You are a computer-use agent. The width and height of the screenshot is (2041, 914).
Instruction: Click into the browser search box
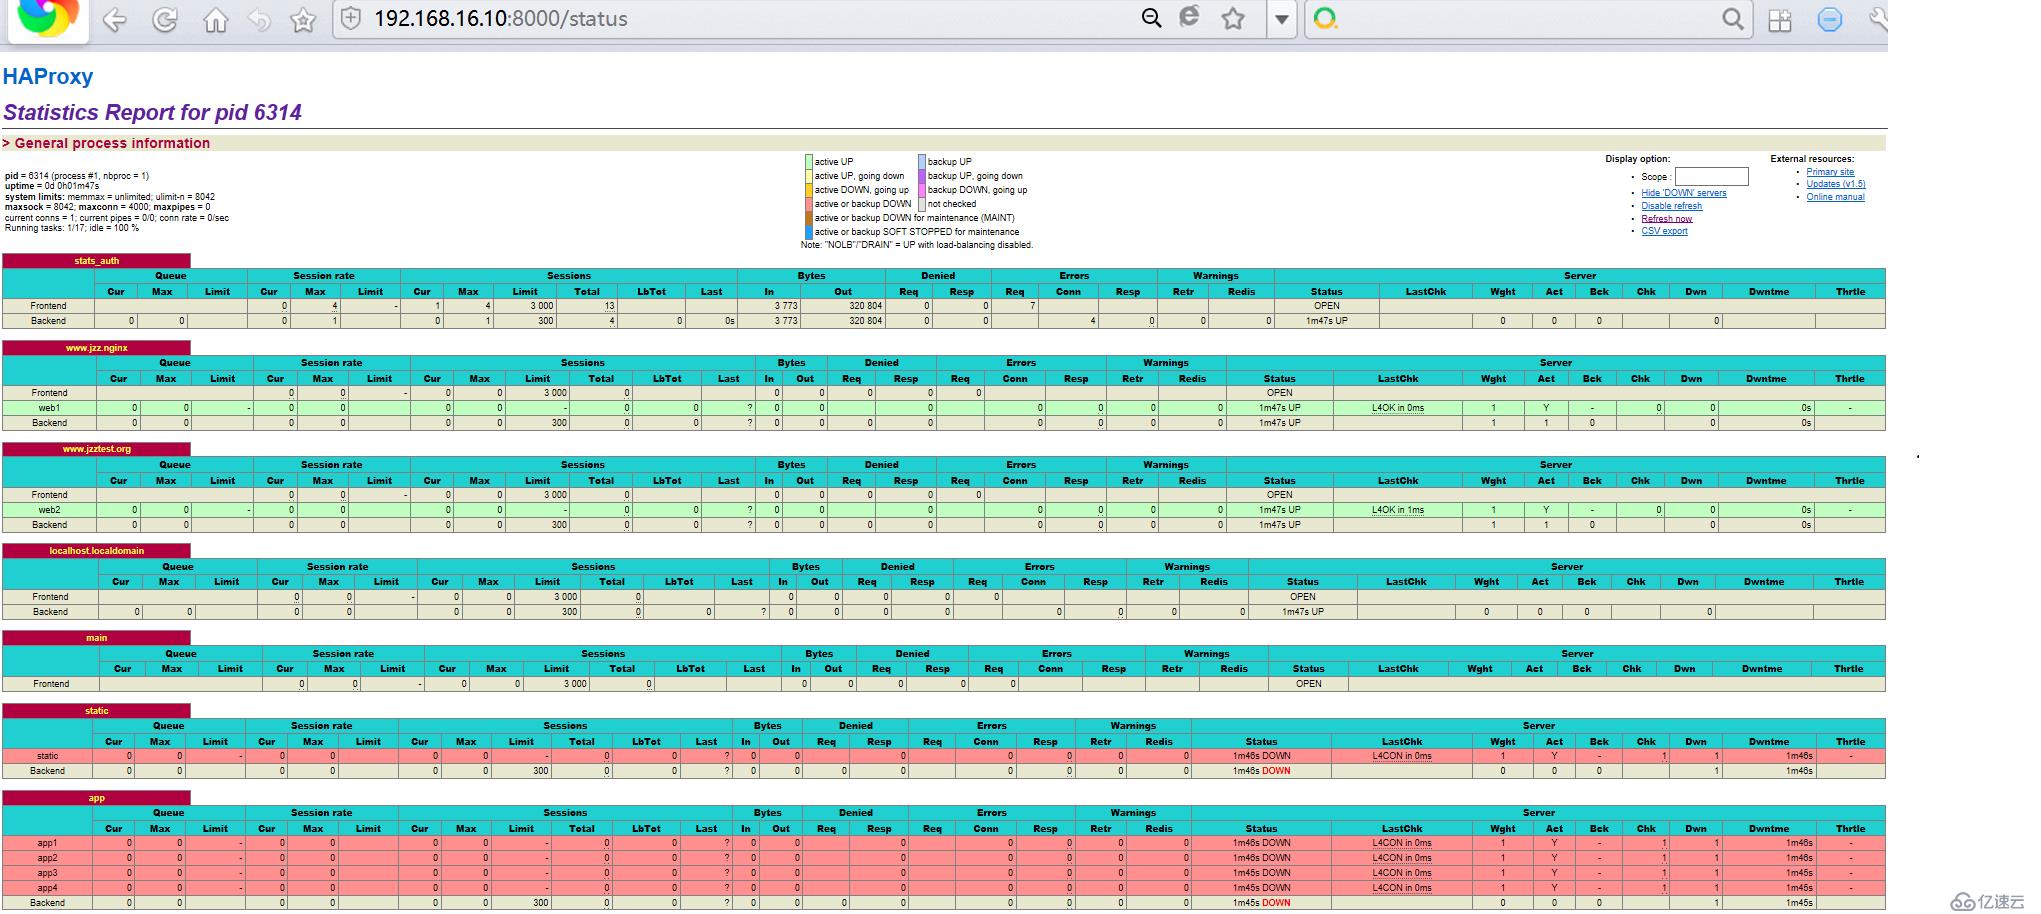1530,18
